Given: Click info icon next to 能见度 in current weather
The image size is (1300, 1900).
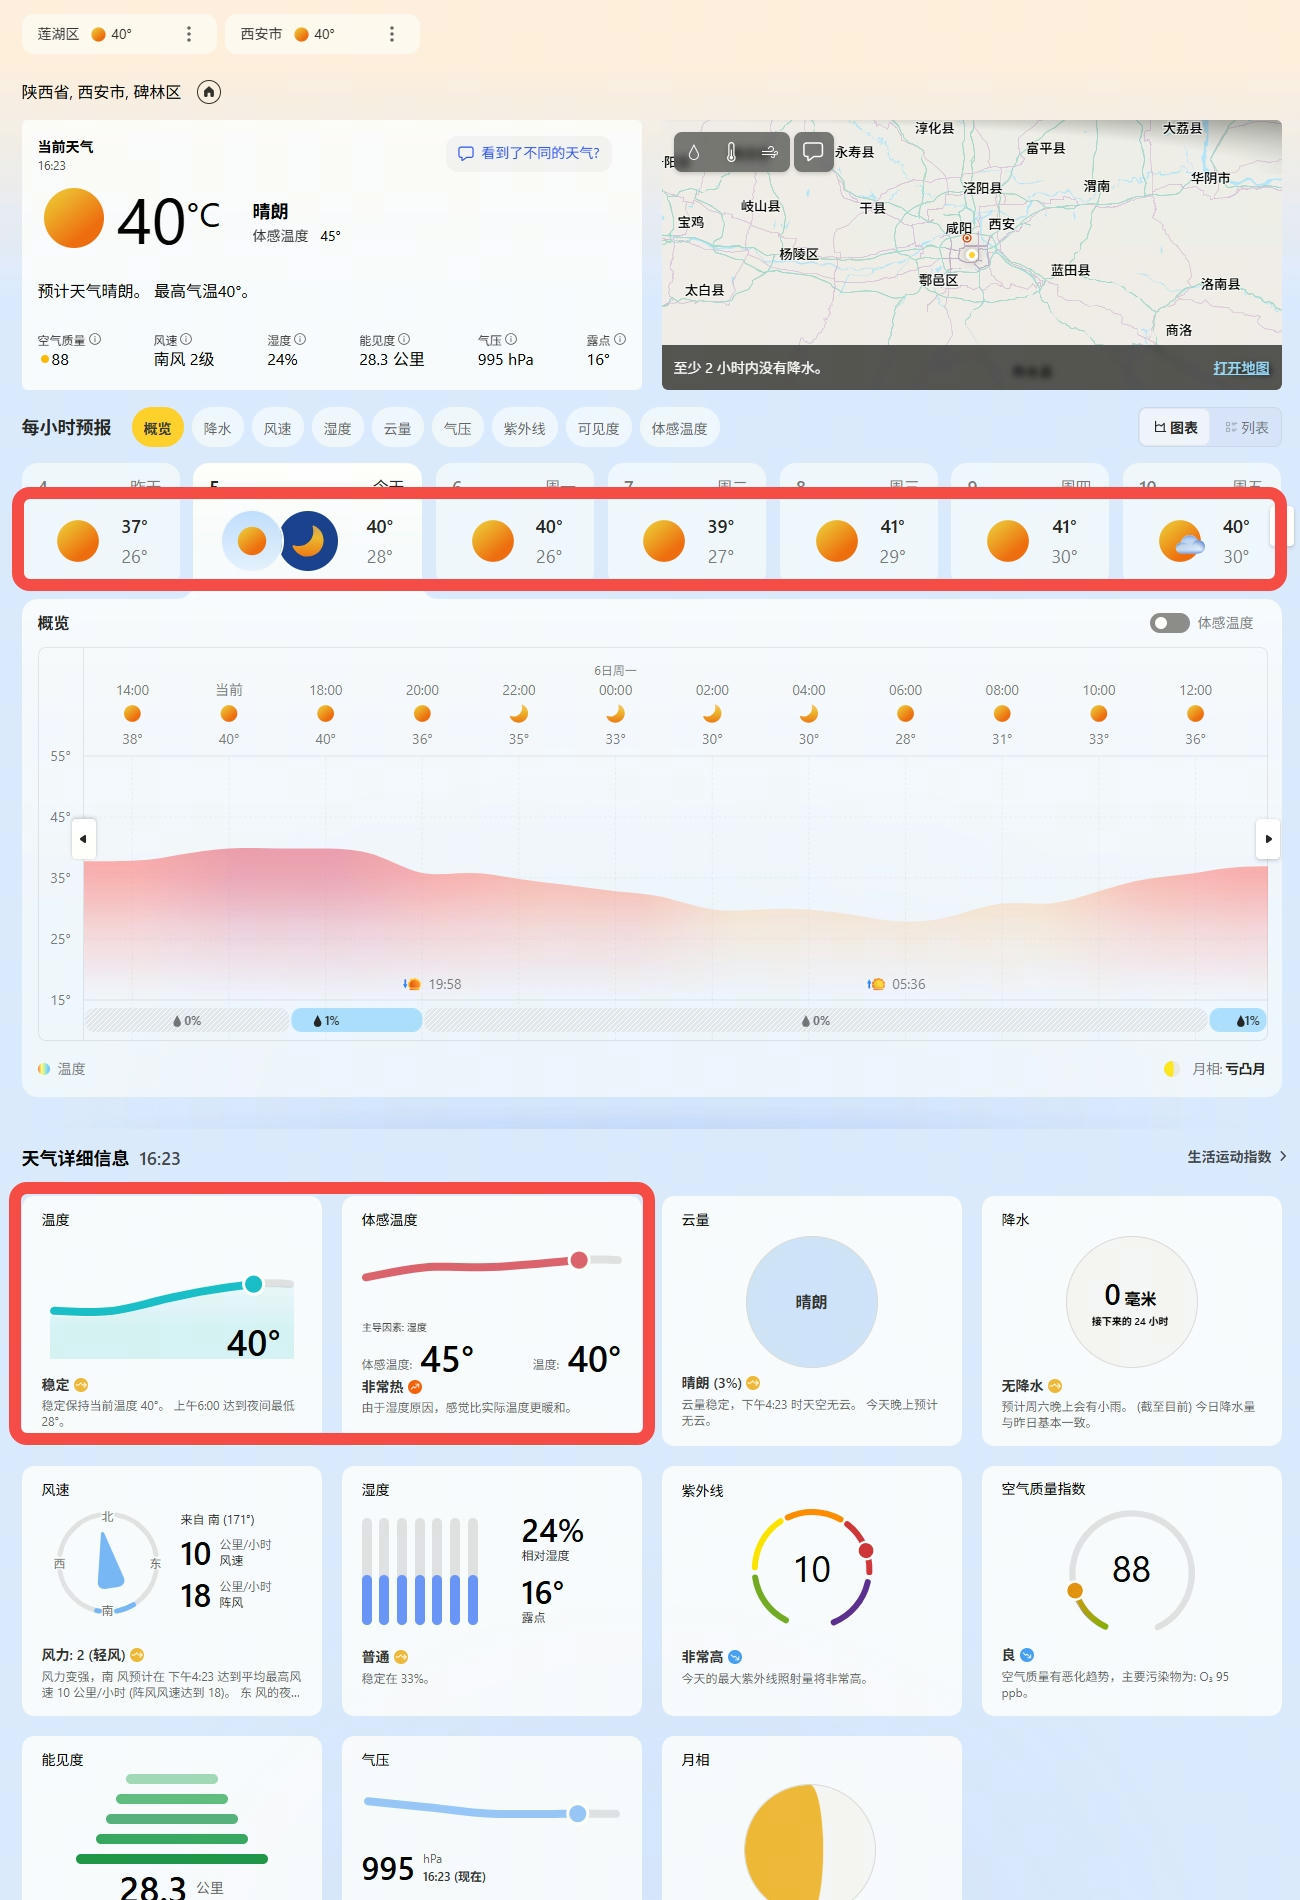Looking at the screenshot, I should pyautogui.click(x=404, y=339).
